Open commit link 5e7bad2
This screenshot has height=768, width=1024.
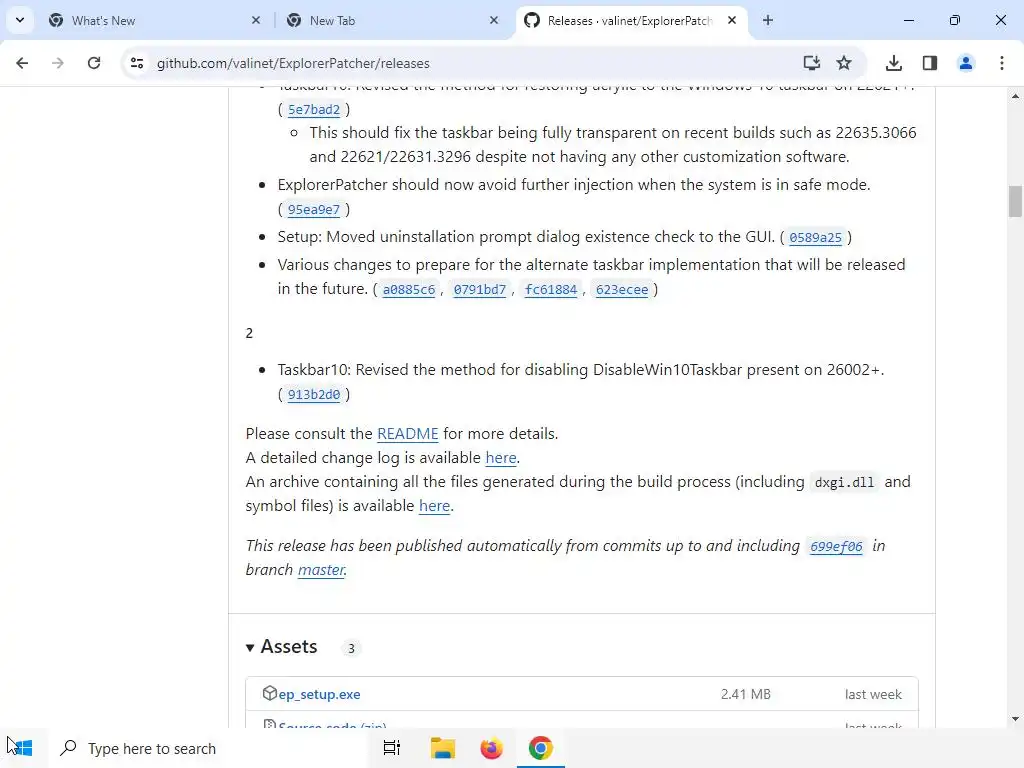[313, 110]
